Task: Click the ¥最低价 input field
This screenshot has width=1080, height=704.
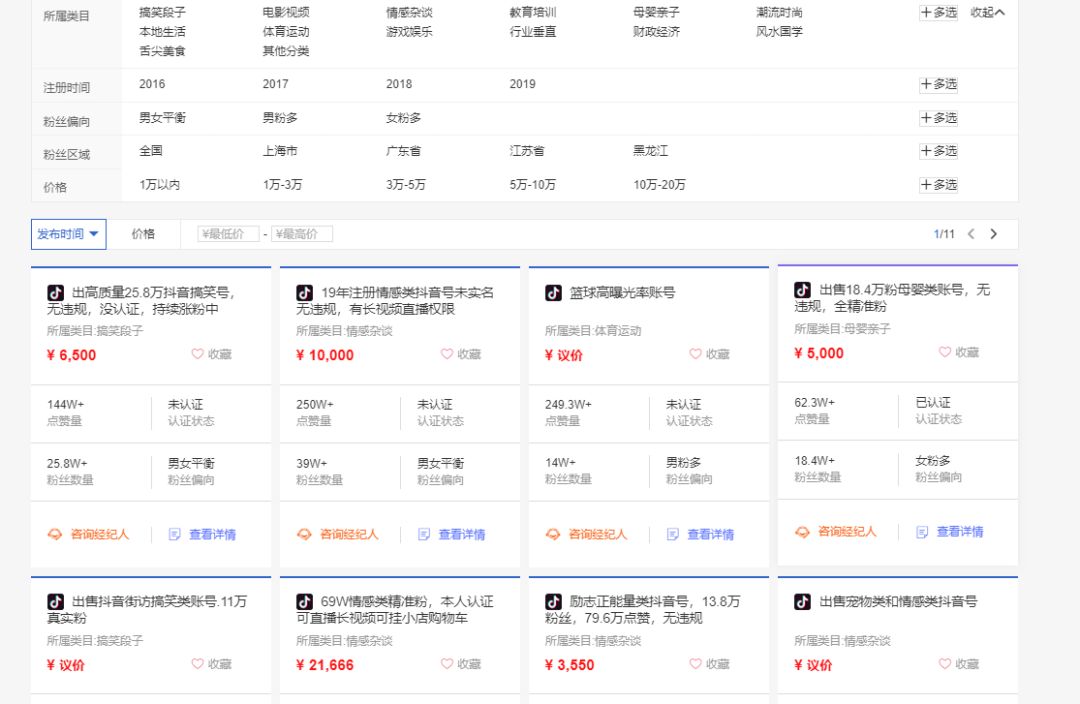Action: coord(228,234)
